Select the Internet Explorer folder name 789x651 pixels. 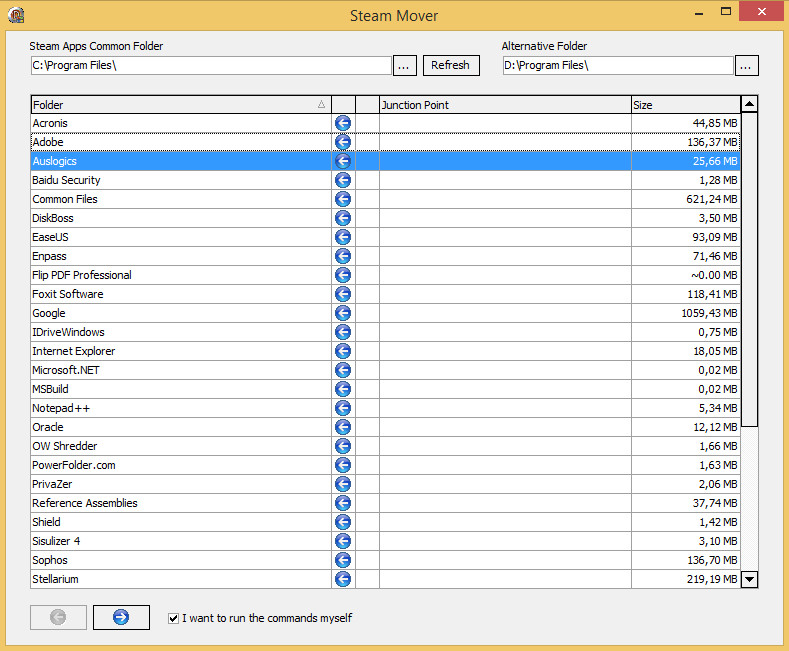click(x=73, y=351)
